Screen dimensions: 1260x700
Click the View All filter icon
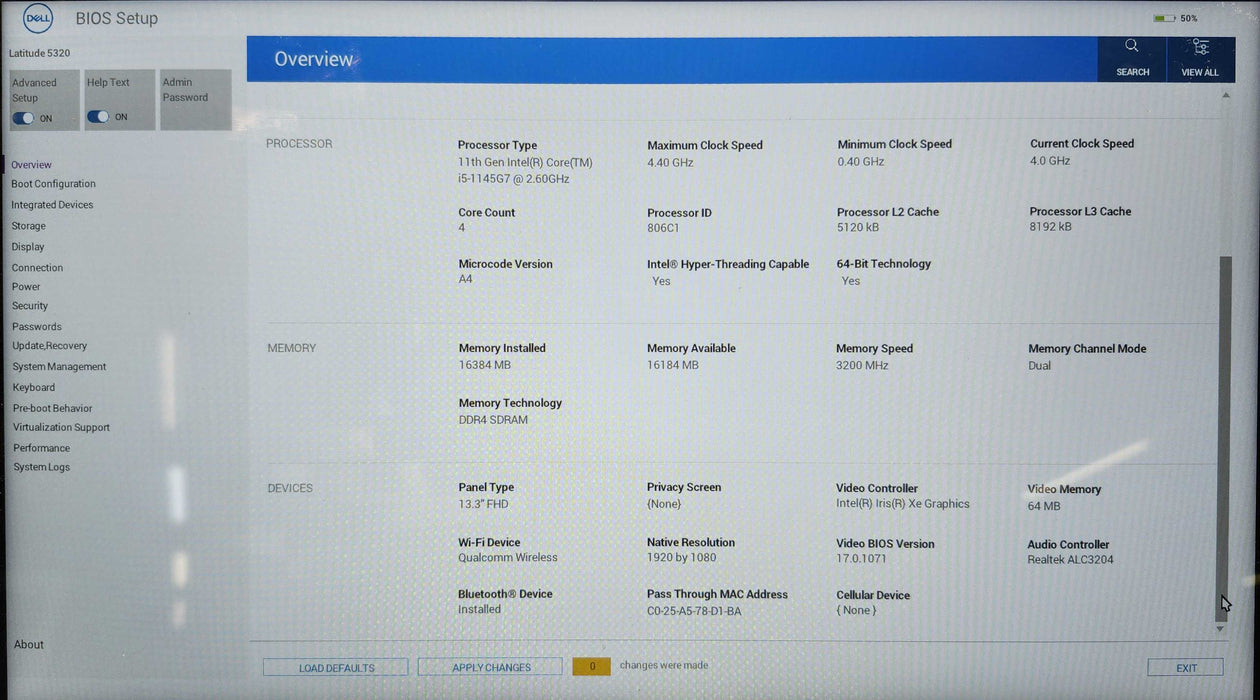1200,47
